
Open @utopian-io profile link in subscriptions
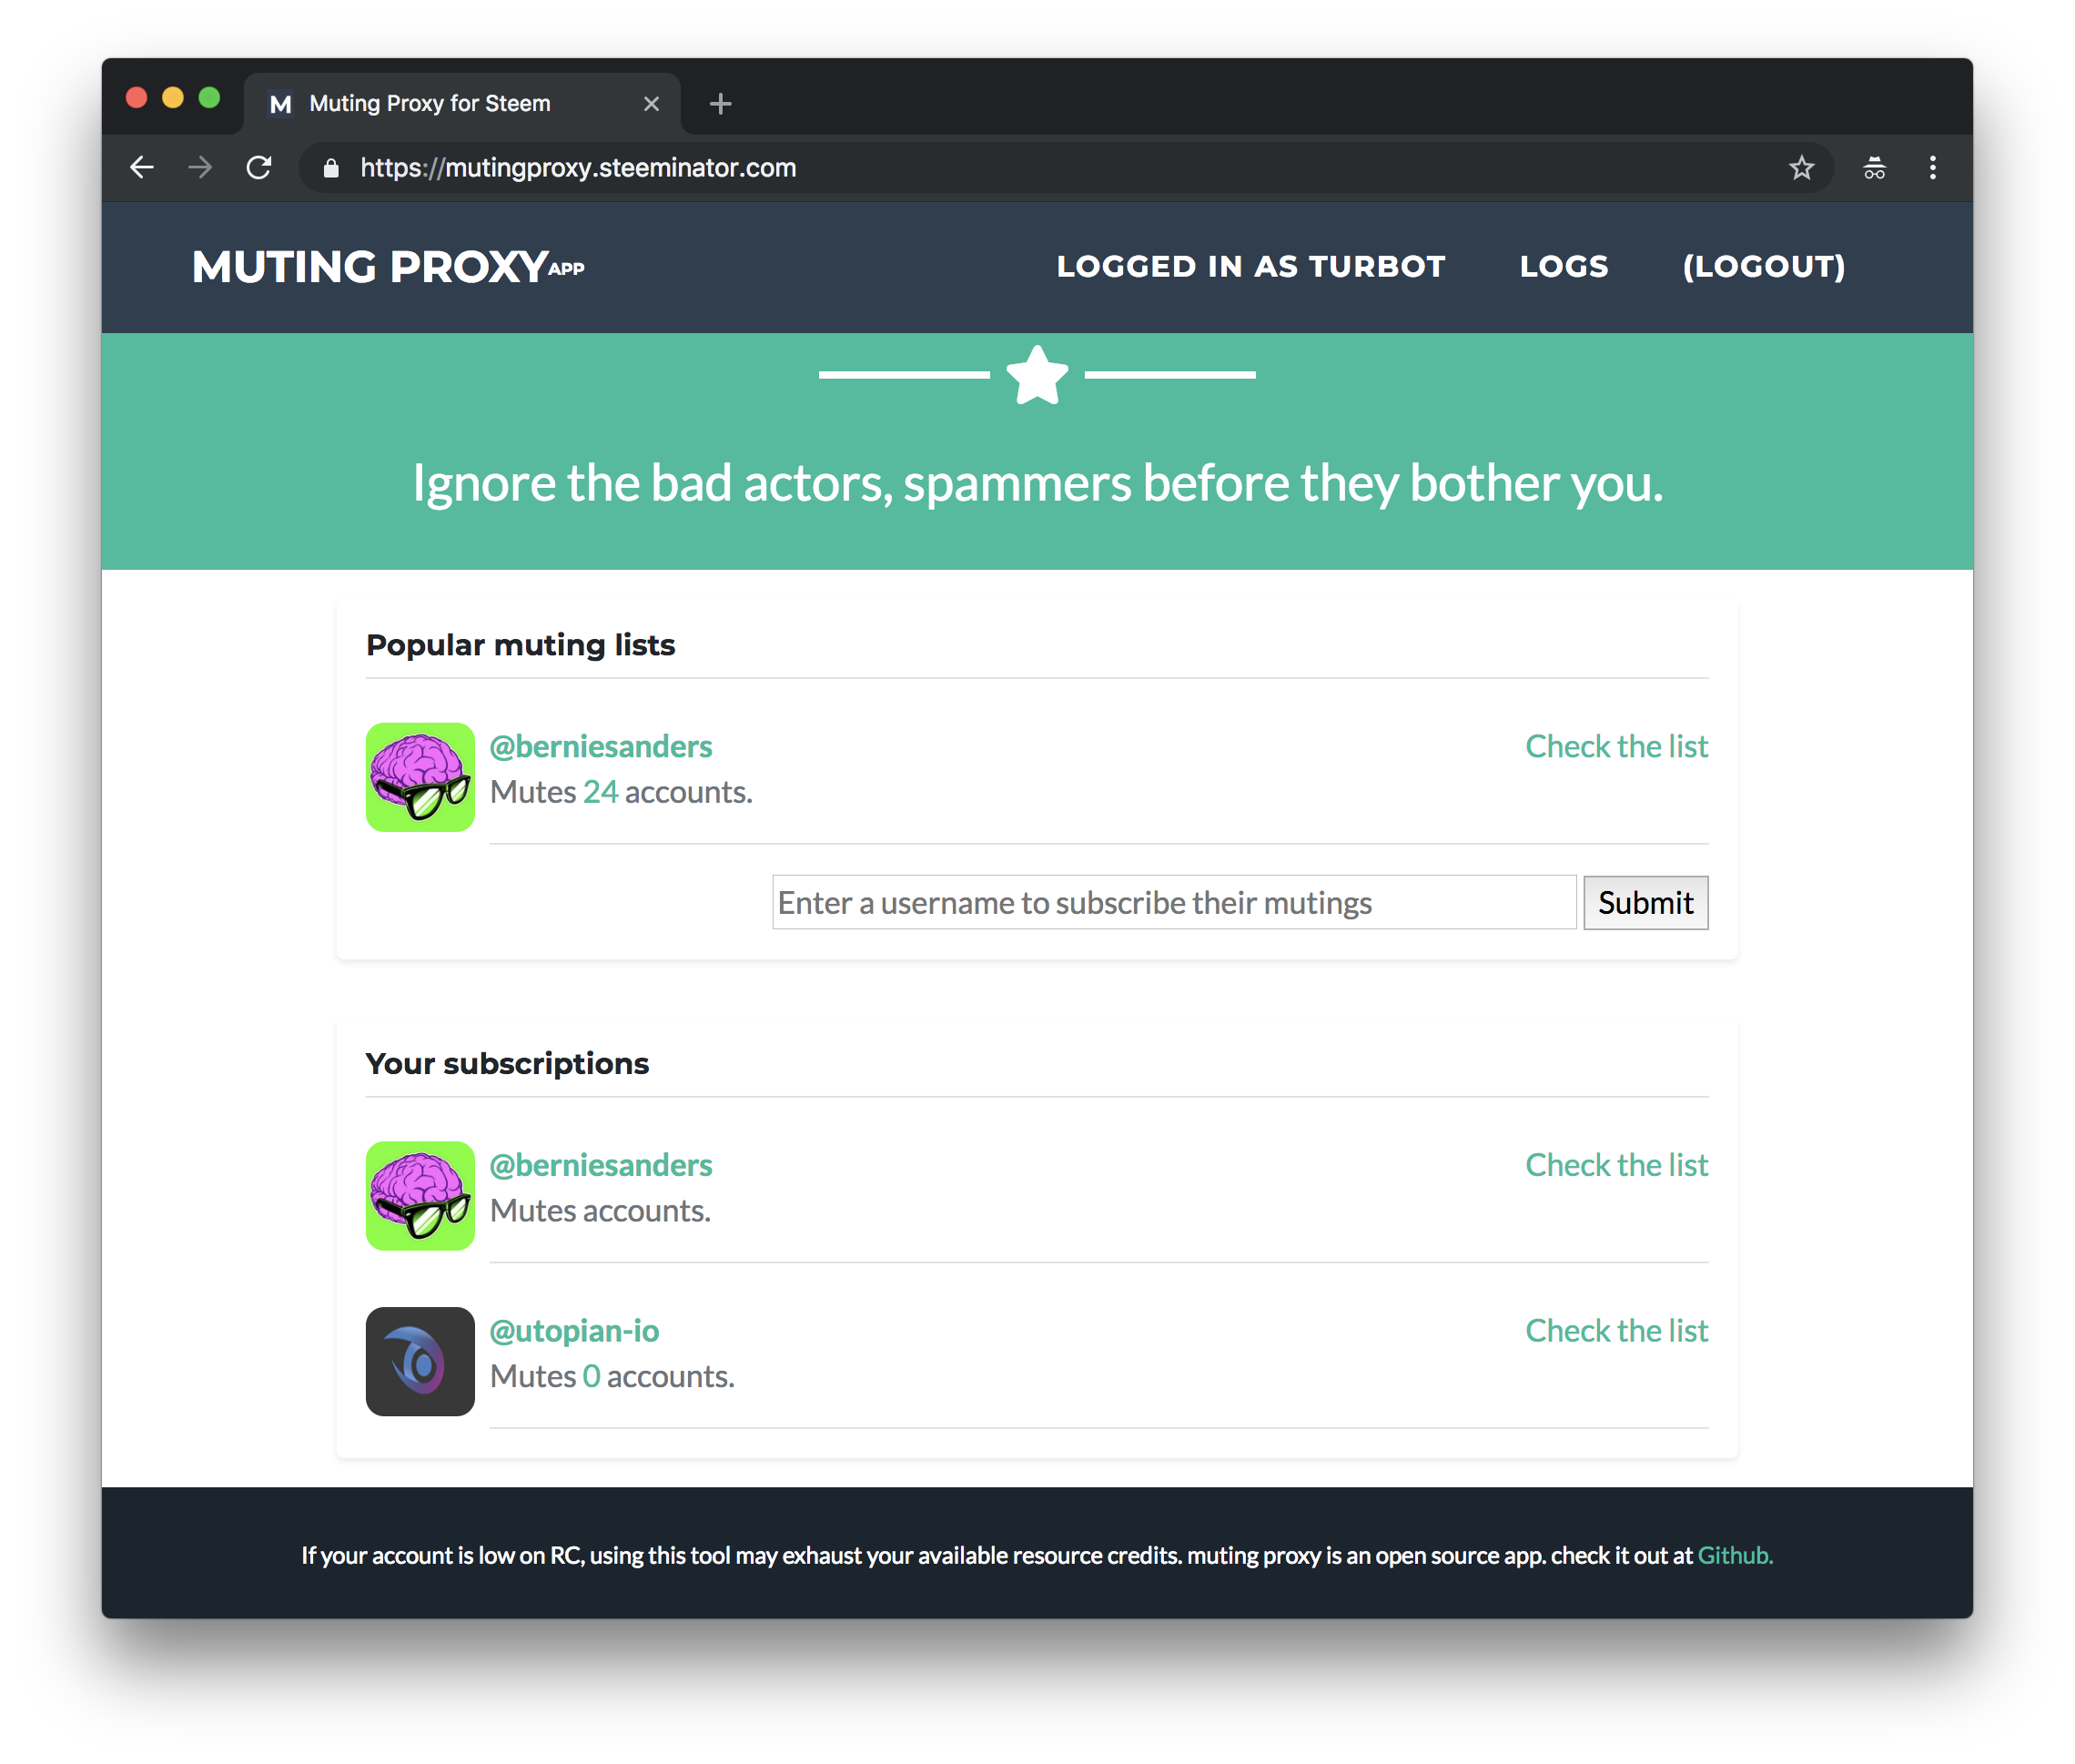tap(574, 1331)
